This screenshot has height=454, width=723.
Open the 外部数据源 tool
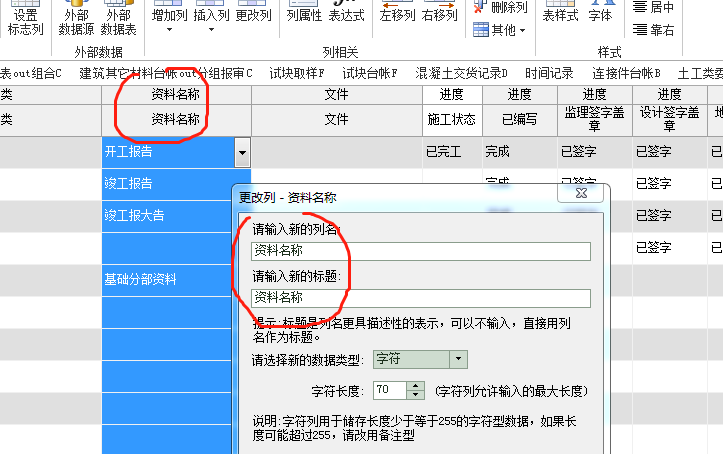(x=76, y=22)
